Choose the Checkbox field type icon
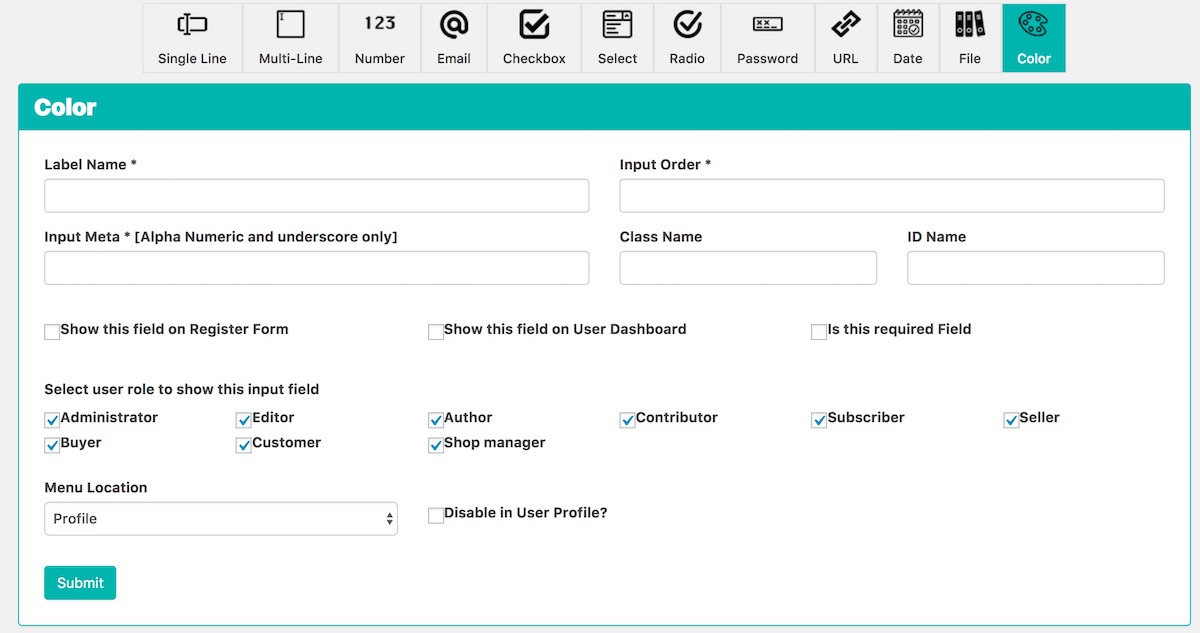 (x=534, y=26)
